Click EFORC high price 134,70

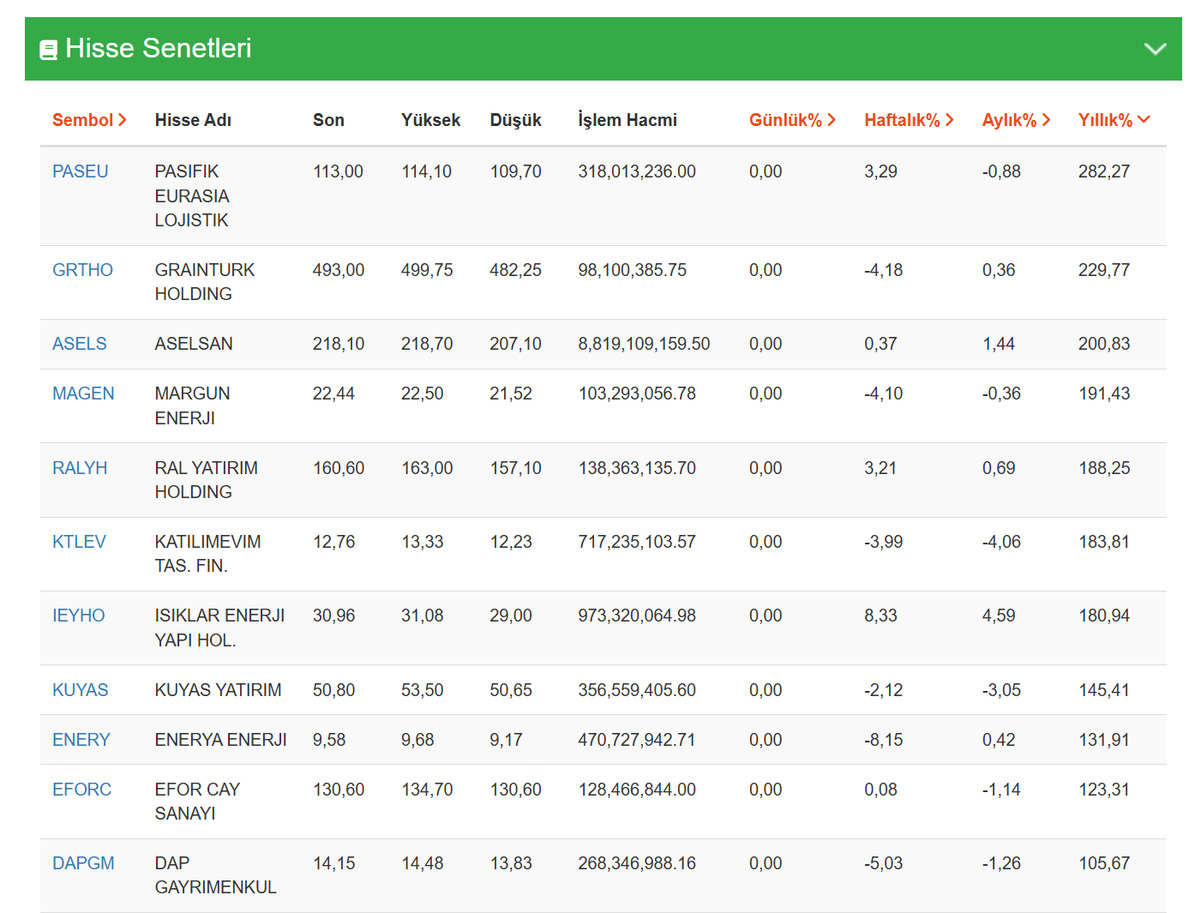427,790
